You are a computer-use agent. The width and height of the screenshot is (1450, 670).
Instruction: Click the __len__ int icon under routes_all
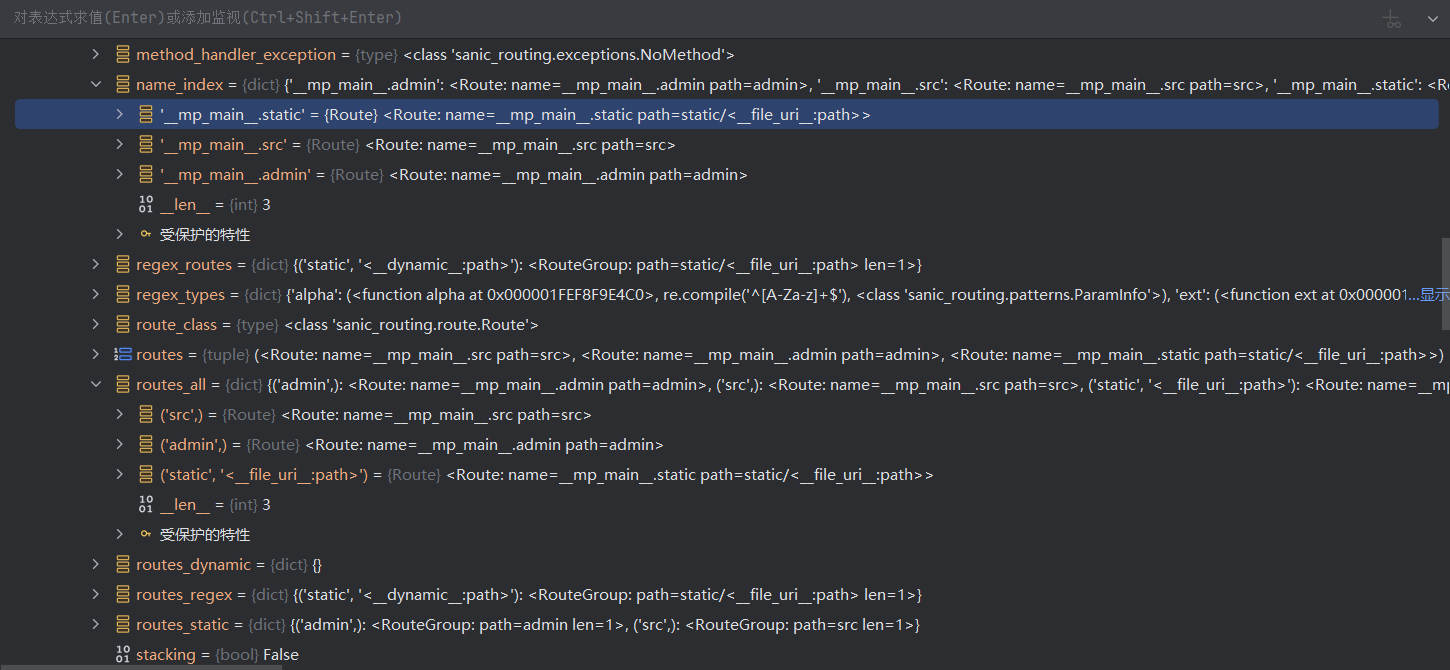tap(147, 505)
